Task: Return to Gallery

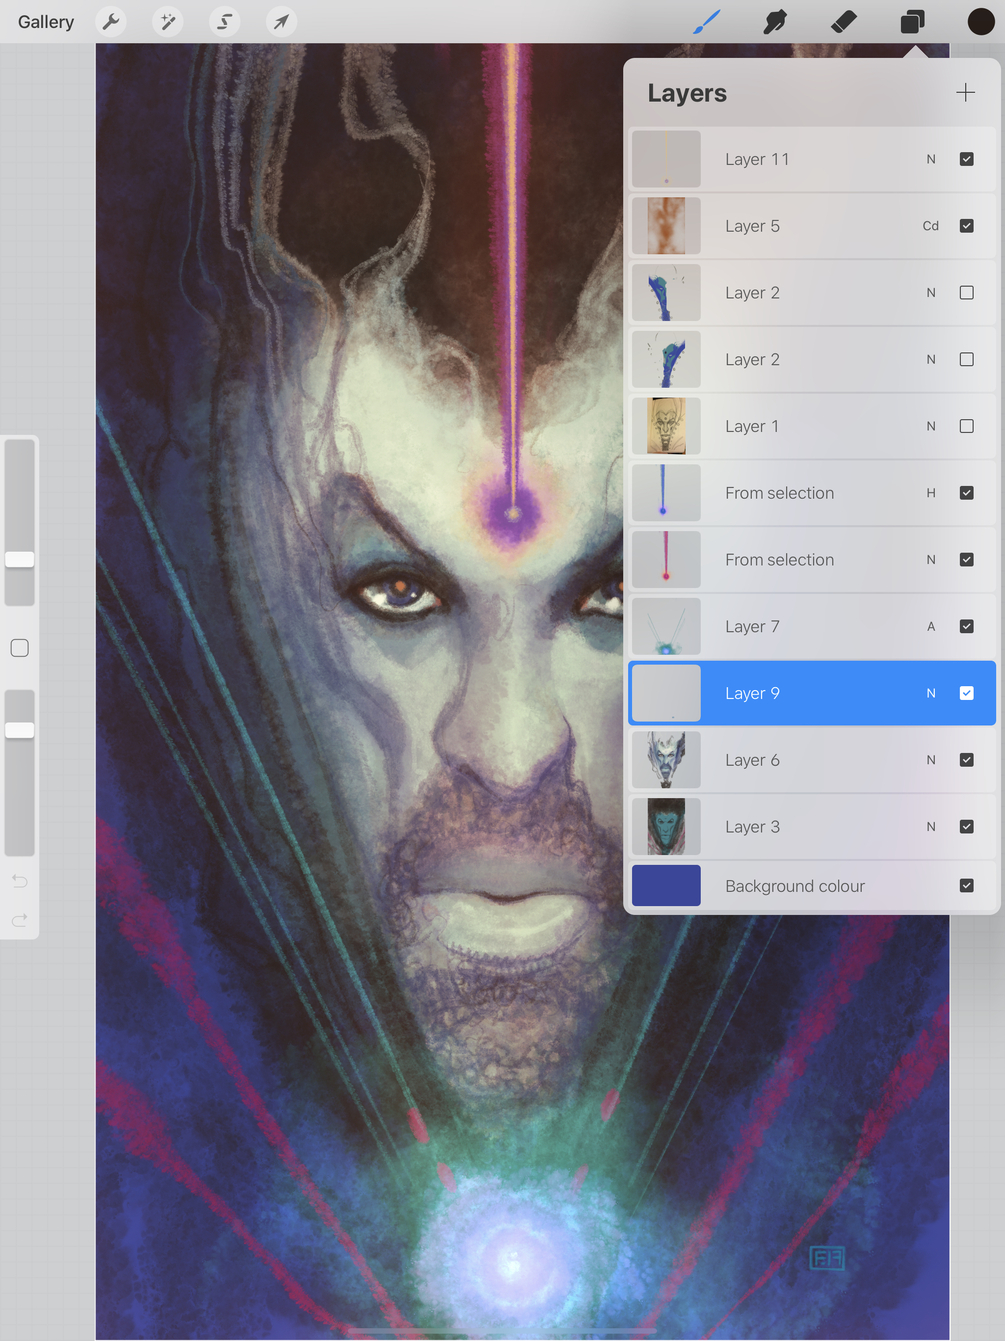Action: click(x=46, y=21)
